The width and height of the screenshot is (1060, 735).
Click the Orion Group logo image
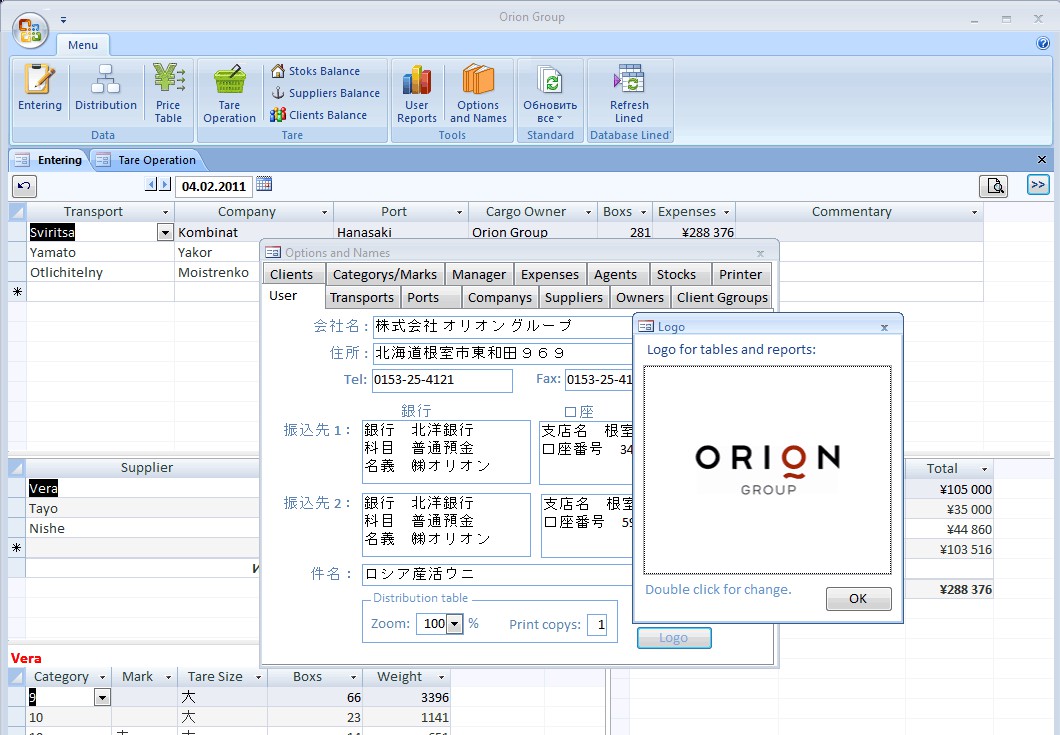[767, 469]
